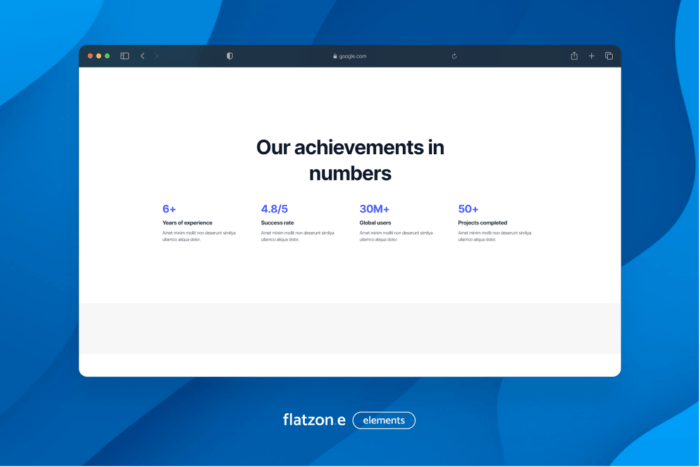Minimize the window with the yellow button

(x=99, y=56)
